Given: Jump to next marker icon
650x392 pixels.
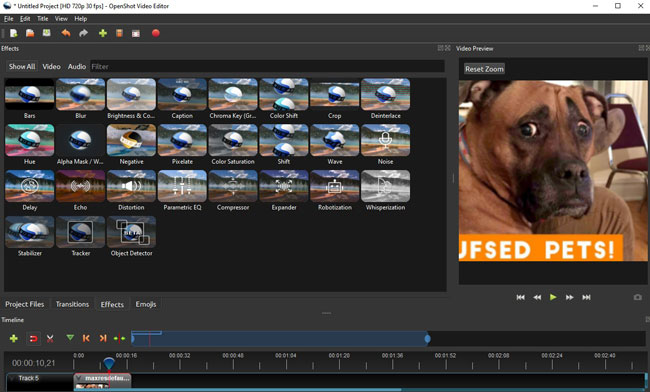Looking at the screenshot, I should (x=103, y=339).
